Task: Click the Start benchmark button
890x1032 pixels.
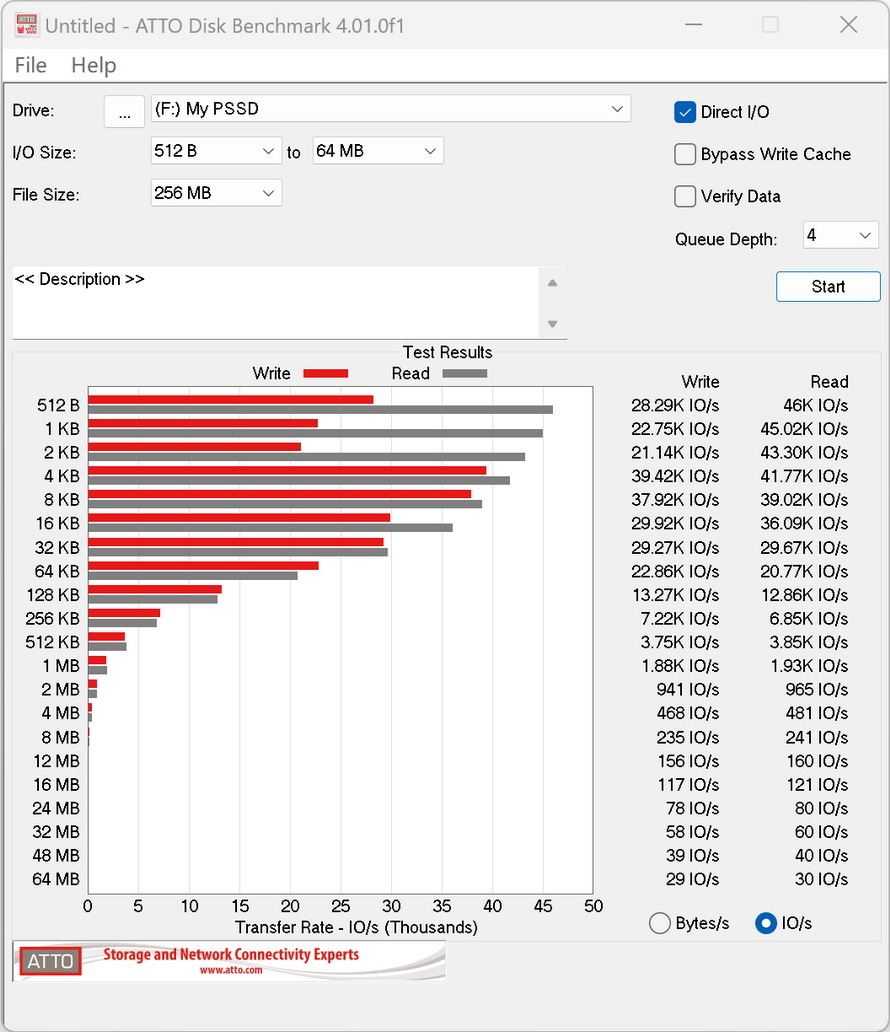Action: tap(828, 286)
